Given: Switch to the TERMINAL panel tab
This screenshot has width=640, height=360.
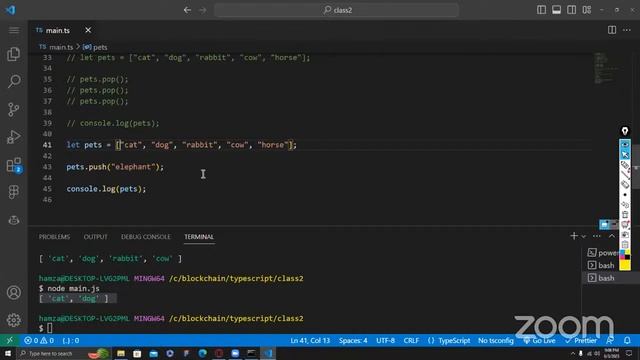Looking at the screenshot, I should point(199,237).
